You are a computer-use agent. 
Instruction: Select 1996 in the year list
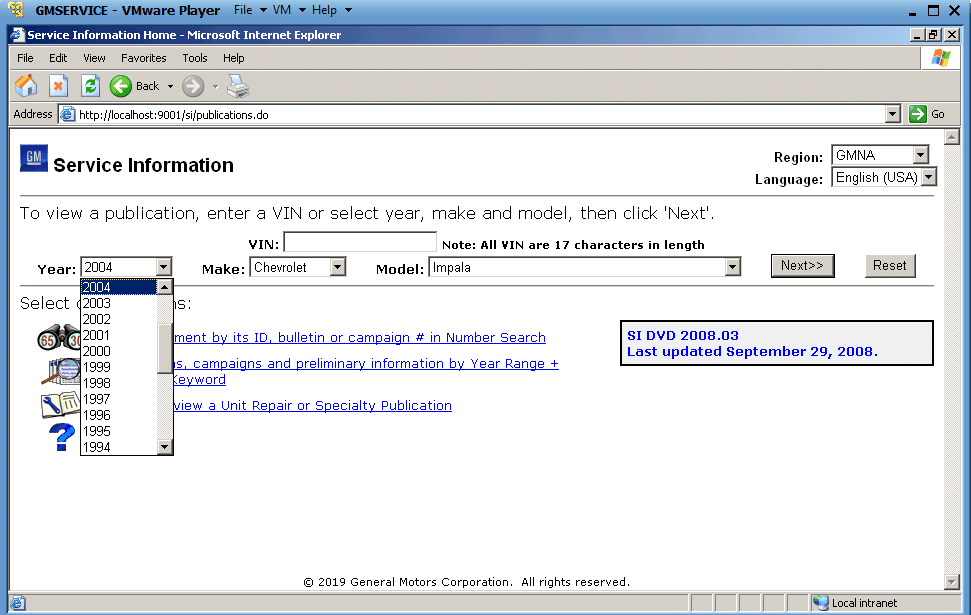point(119,416)
